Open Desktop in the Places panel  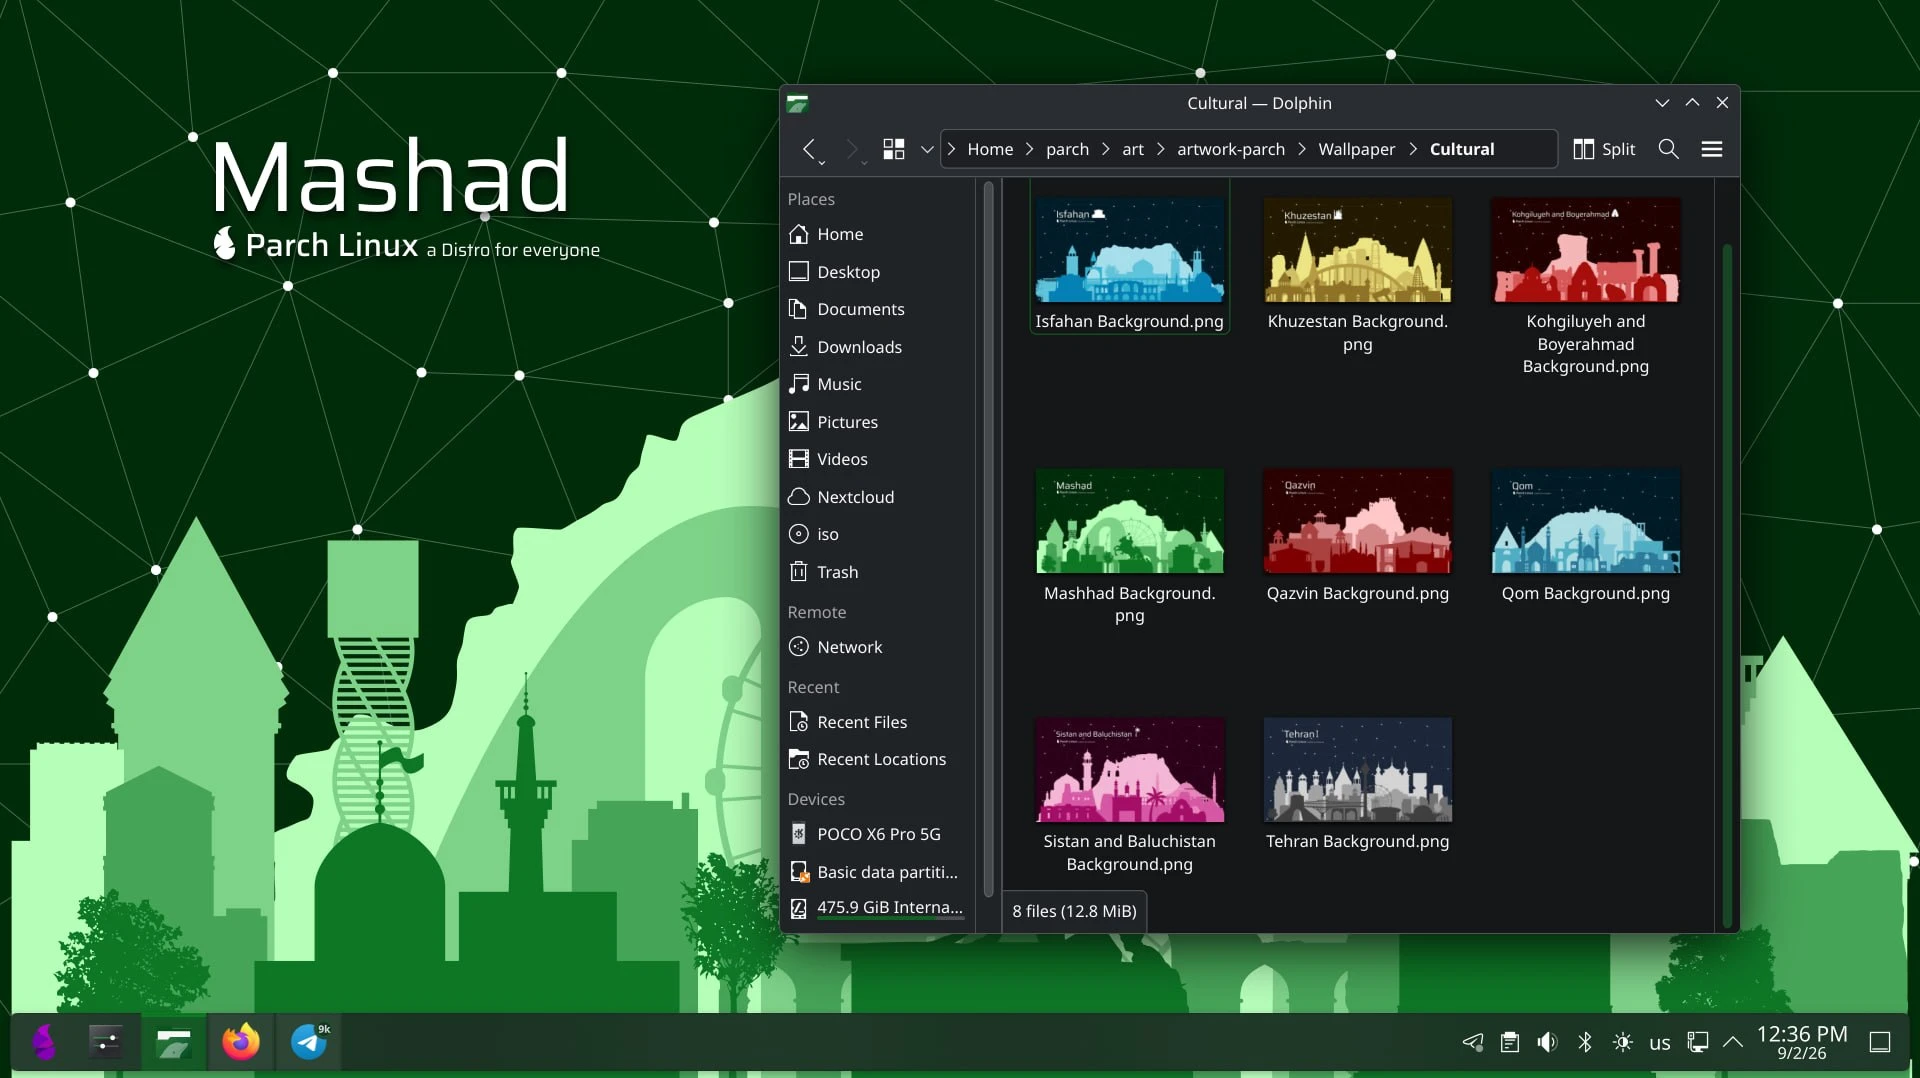[x=877, y=272]
